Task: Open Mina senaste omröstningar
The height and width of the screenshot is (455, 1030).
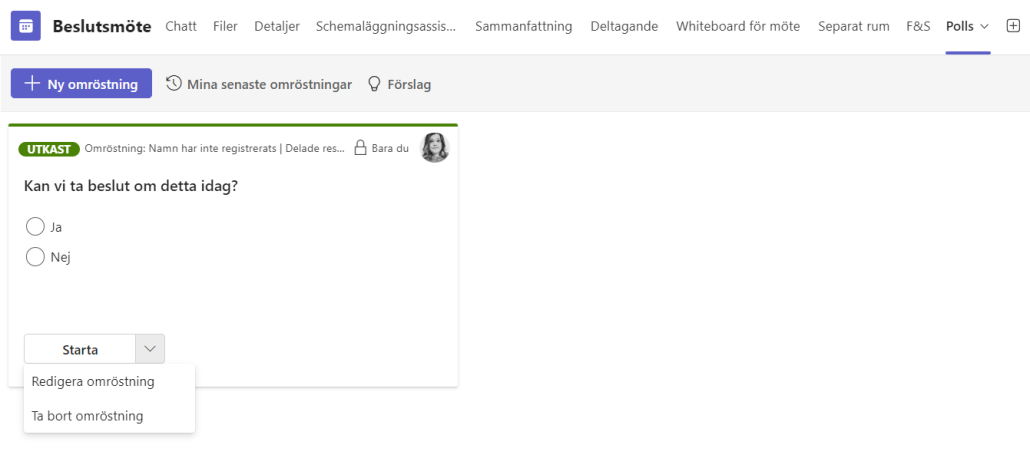Action: 259,84
